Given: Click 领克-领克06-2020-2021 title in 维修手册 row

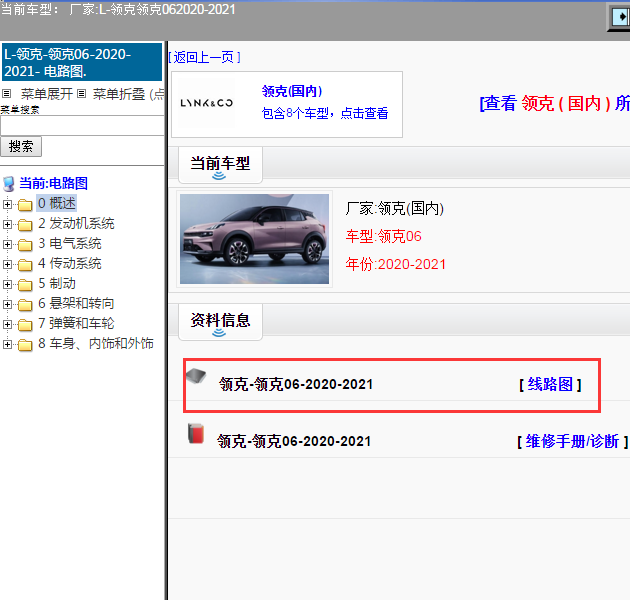Looking at the screenshot, I should pos(294,442).
